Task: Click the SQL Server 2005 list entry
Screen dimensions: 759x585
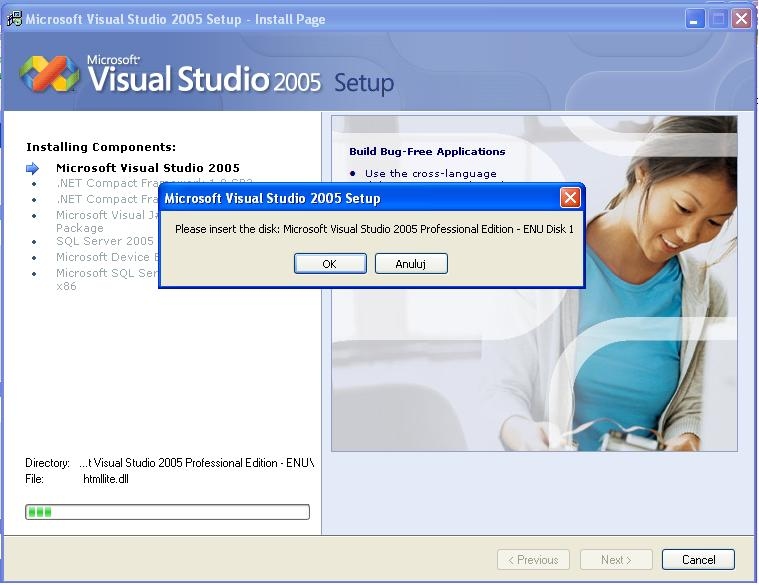Action: pyautogui.click(x=105, y=241)
